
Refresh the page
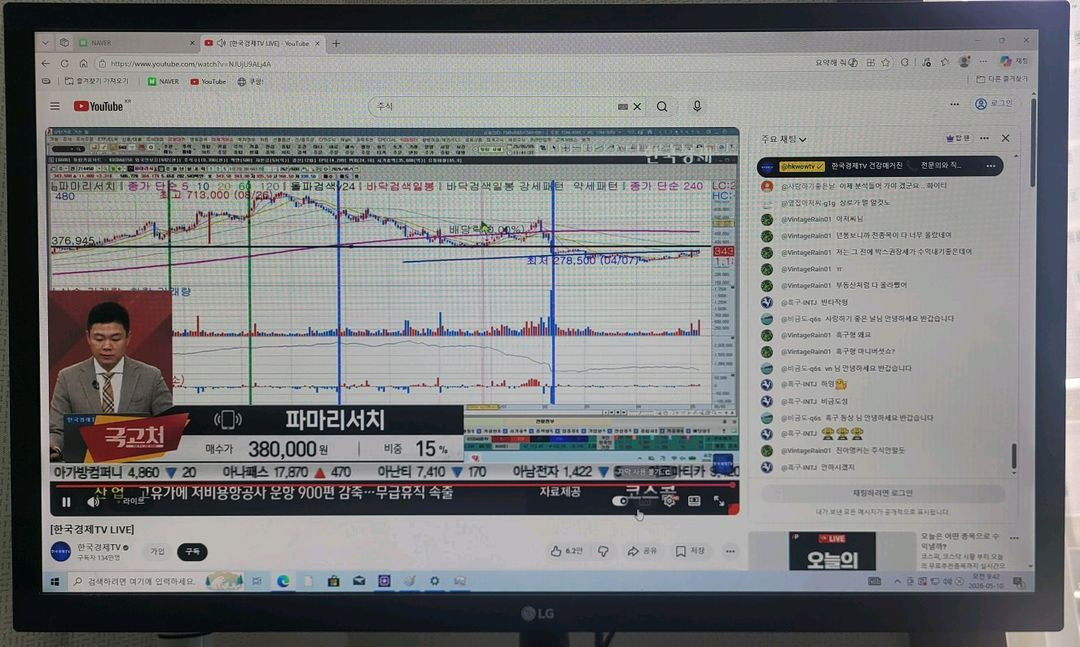65,63
